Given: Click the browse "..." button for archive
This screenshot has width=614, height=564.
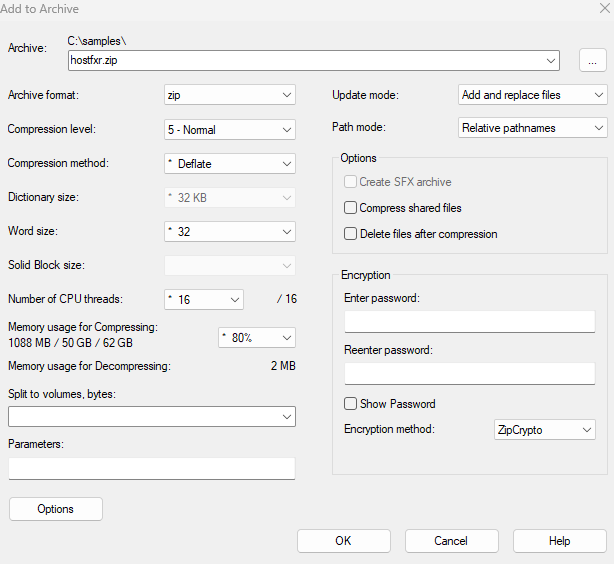Looking at the screenshot, I should [592, 61].
